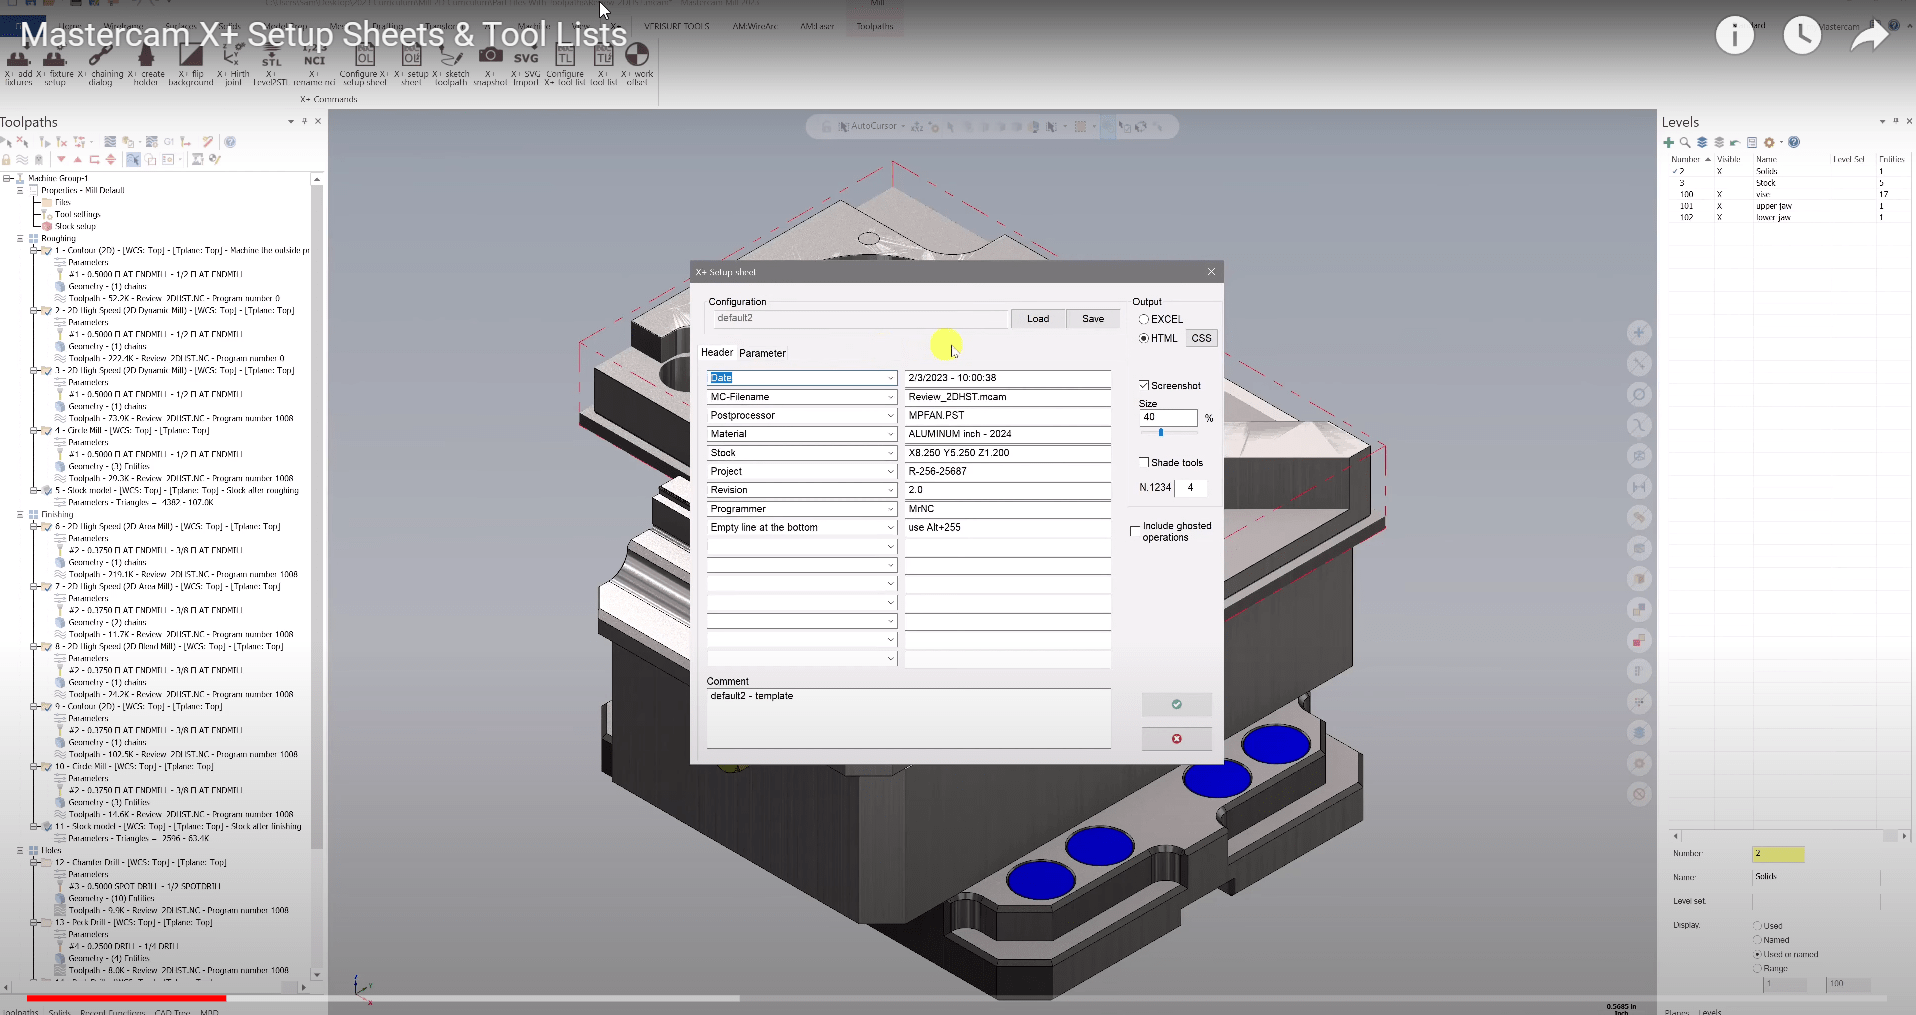Open the AM:WireArc ribbon tab
The width and height of the screenshot is (1916, 1015).
[754, 26]
